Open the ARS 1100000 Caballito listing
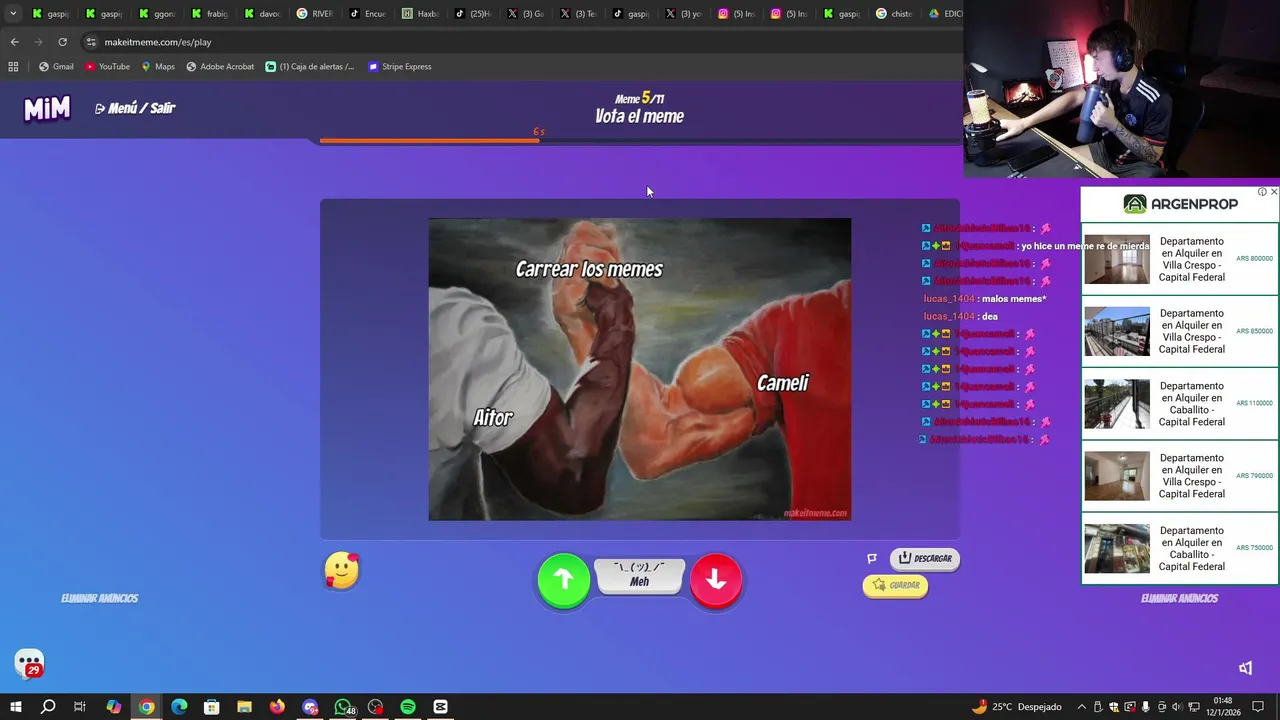This screenshot has height=720, width=1280. click(x=1180, y=403)
